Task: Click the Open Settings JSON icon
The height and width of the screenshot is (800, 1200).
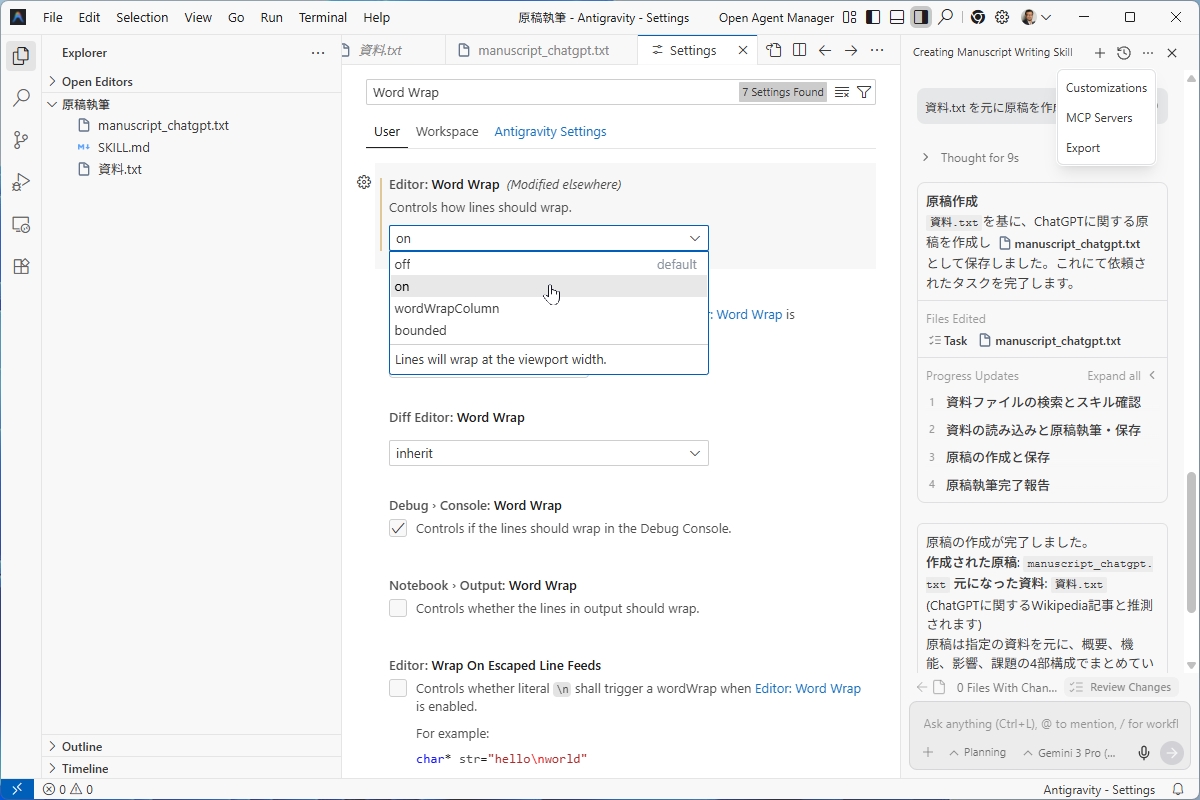Action: pyautogui.click(x=773, y=49)
